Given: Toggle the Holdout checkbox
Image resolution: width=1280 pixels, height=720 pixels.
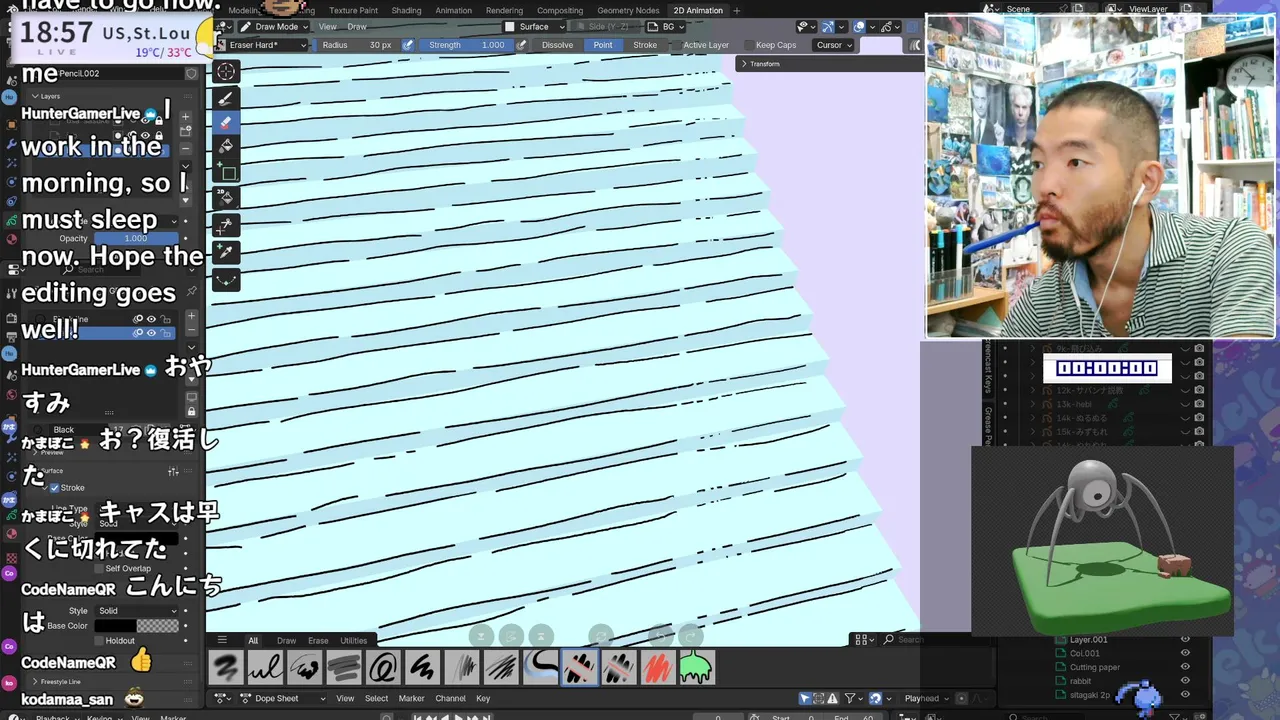Looking at the screenshot, I should (98, 640).
